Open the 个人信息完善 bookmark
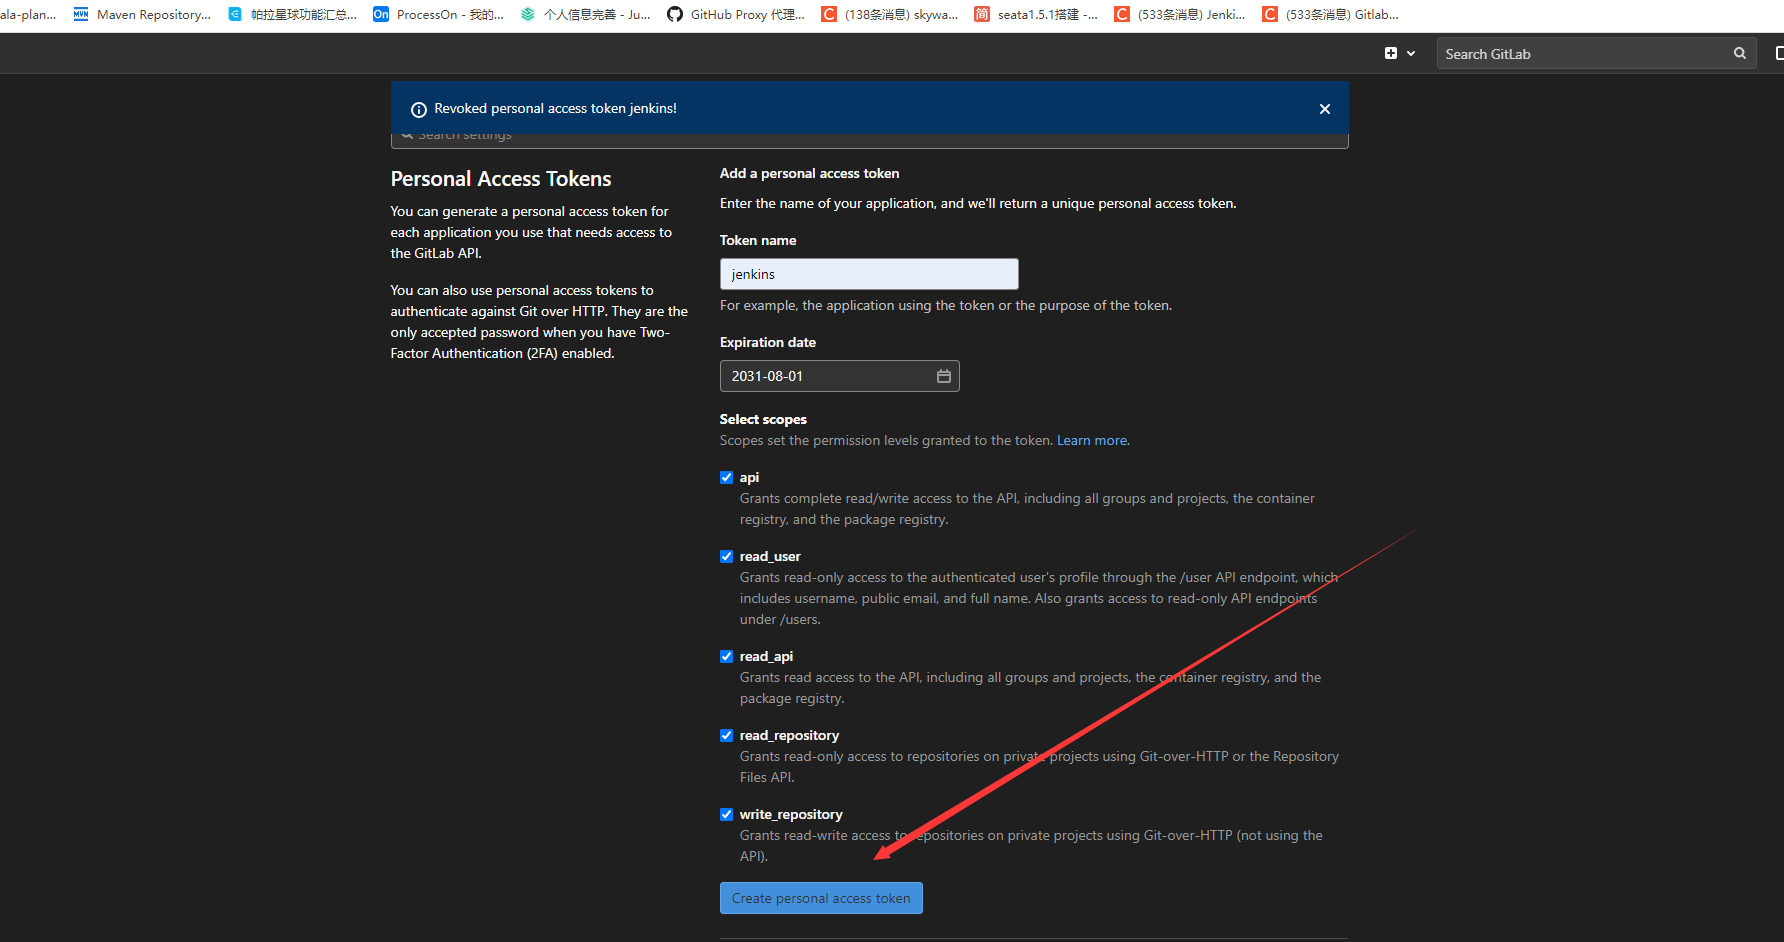Screen dimensions: 1784x942 [586, 14]
